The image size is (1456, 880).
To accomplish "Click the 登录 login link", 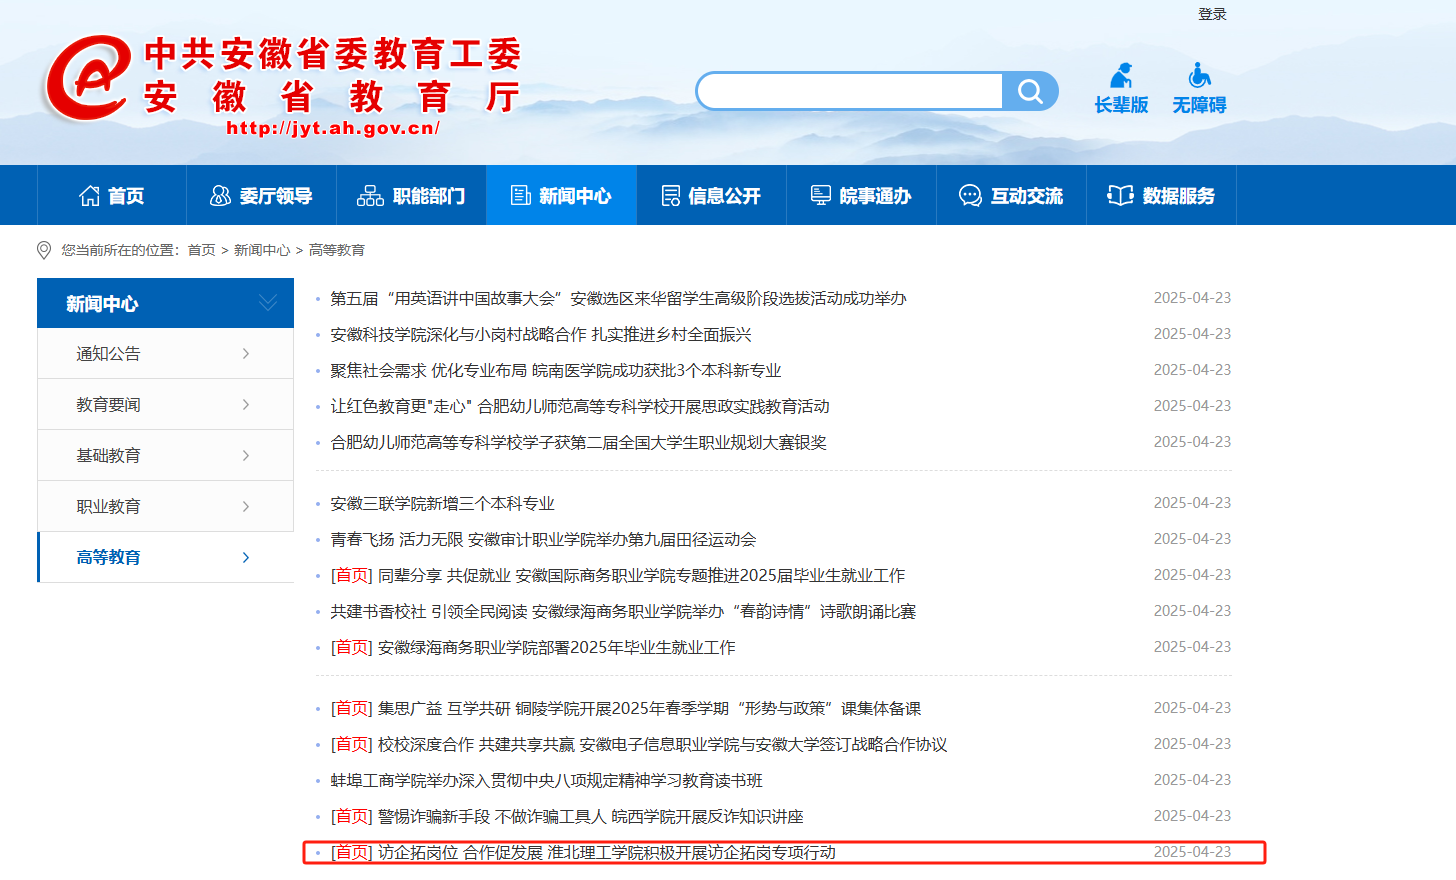I will 1212,14.
